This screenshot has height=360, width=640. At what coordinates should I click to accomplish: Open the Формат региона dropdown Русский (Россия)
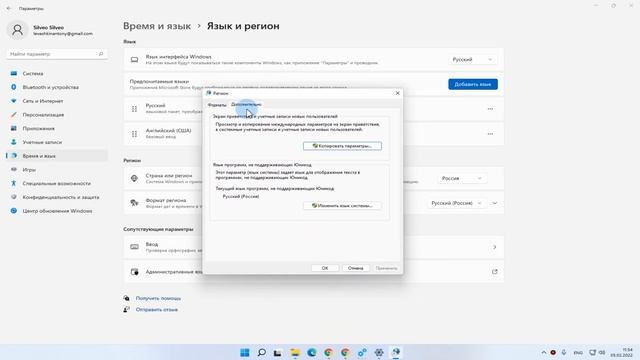click(457, 203)
